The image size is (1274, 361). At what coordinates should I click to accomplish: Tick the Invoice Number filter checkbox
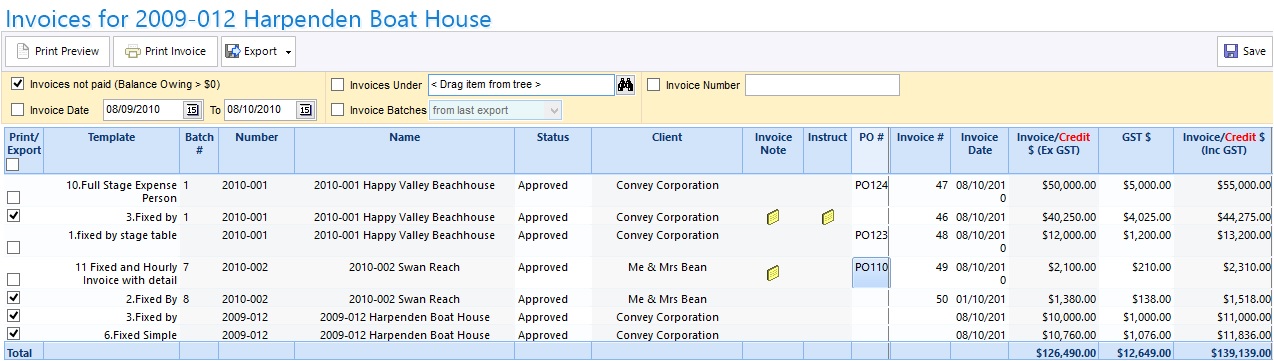coord(654,85)
